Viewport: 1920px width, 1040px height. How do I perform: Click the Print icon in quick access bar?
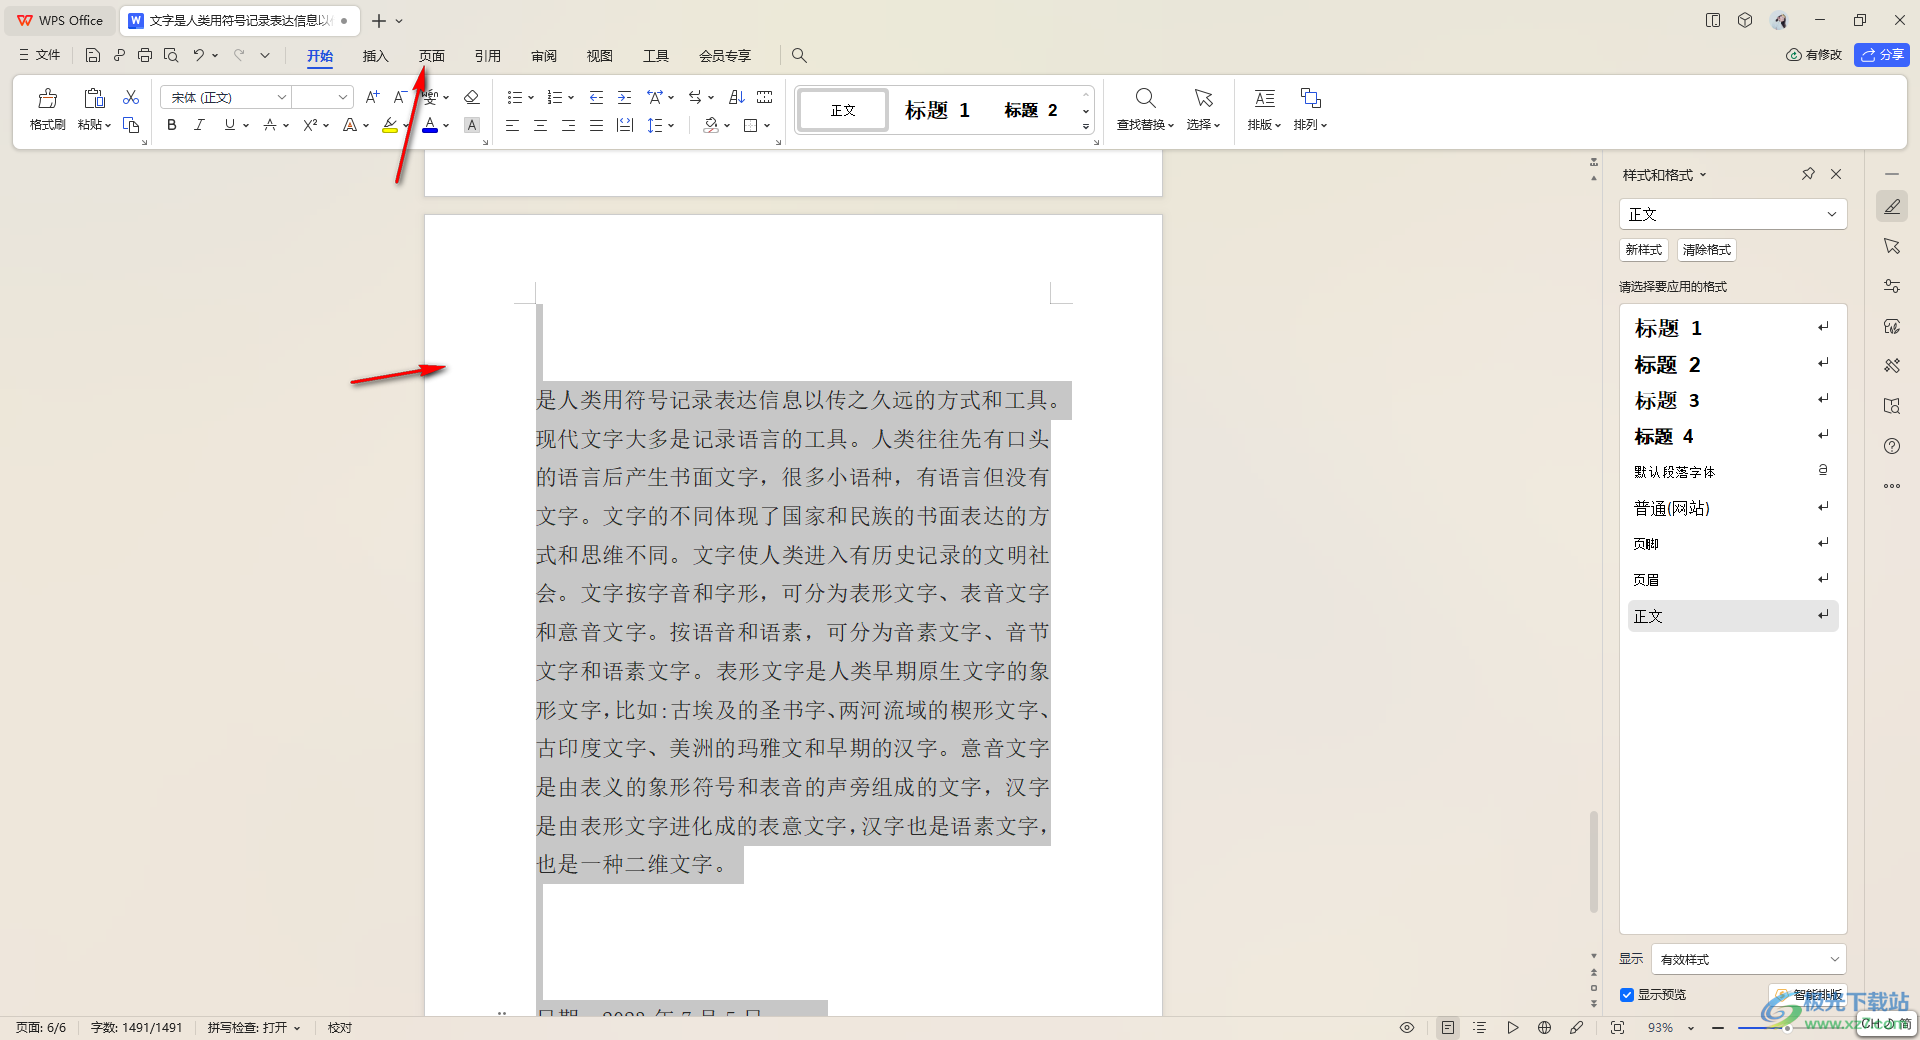(145, 55)
